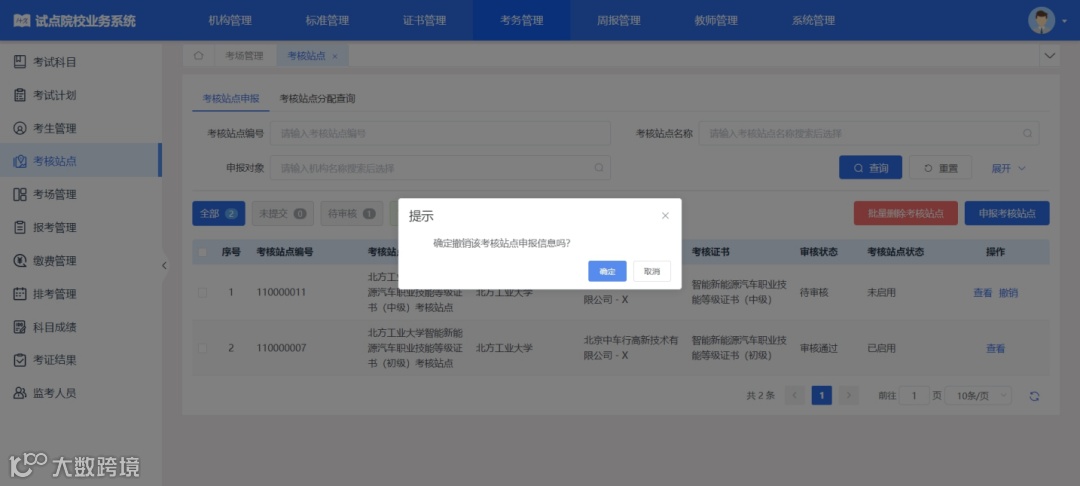Toggle the select-all checkbox in table header
Screen dimensions: 1080x486
[202, 252]
